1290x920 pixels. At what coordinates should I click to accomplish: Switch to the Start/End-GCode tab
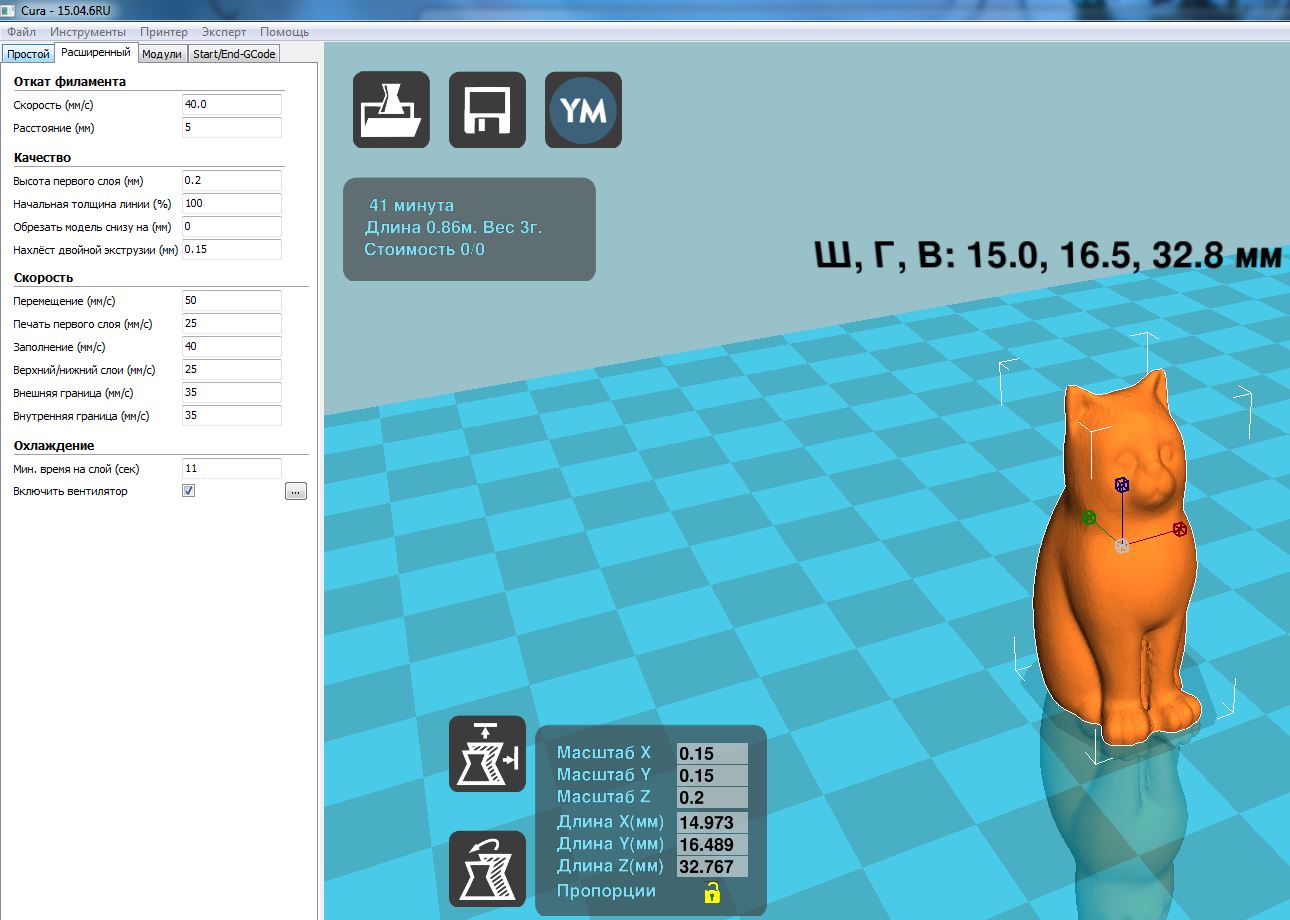235,54
